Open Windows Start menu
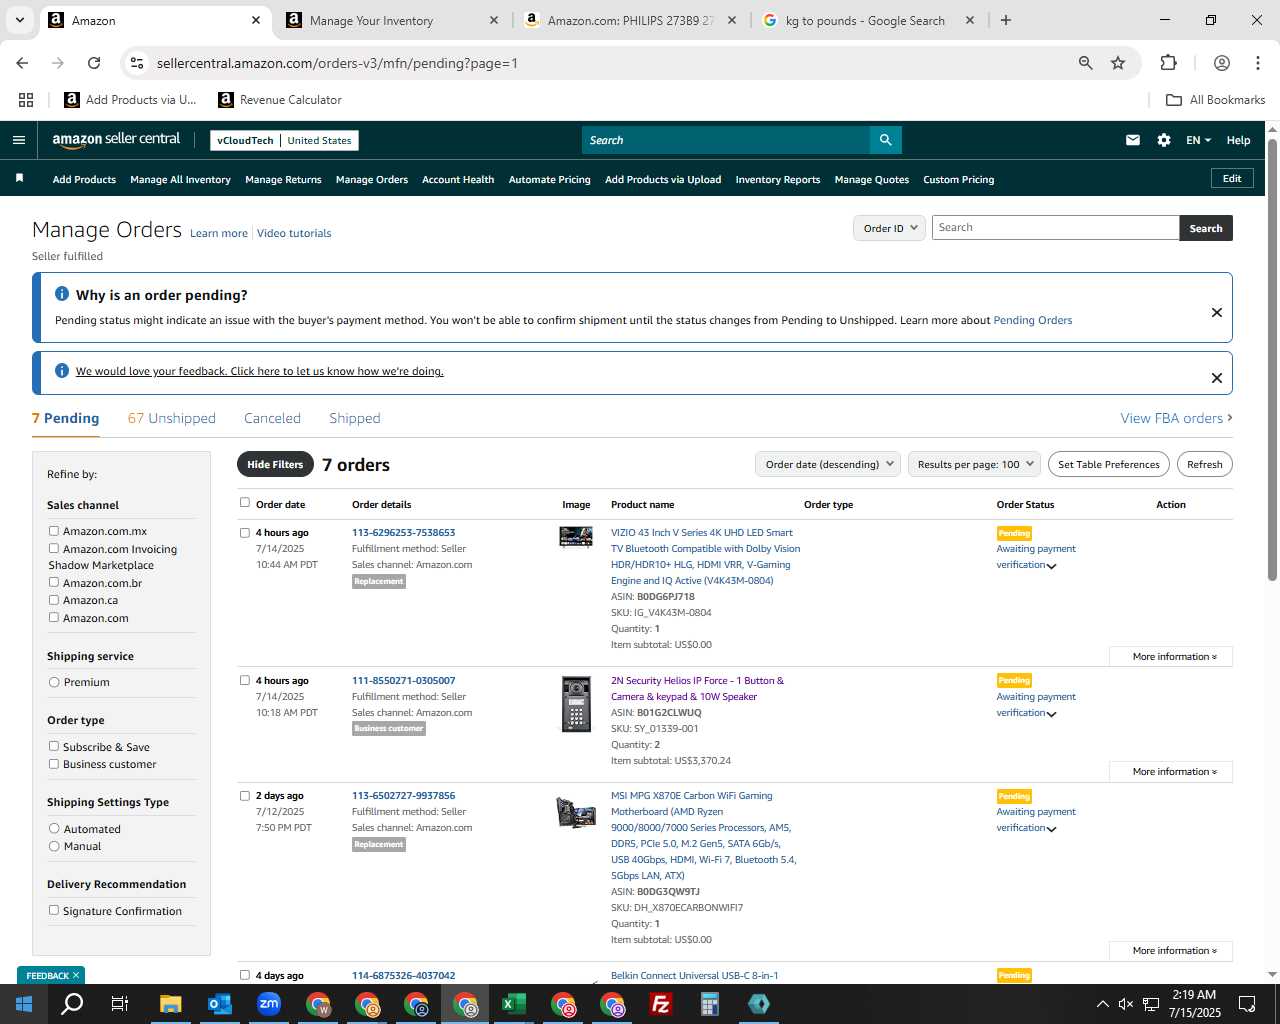The image size is (1280, 1024). pos(24,1004)
